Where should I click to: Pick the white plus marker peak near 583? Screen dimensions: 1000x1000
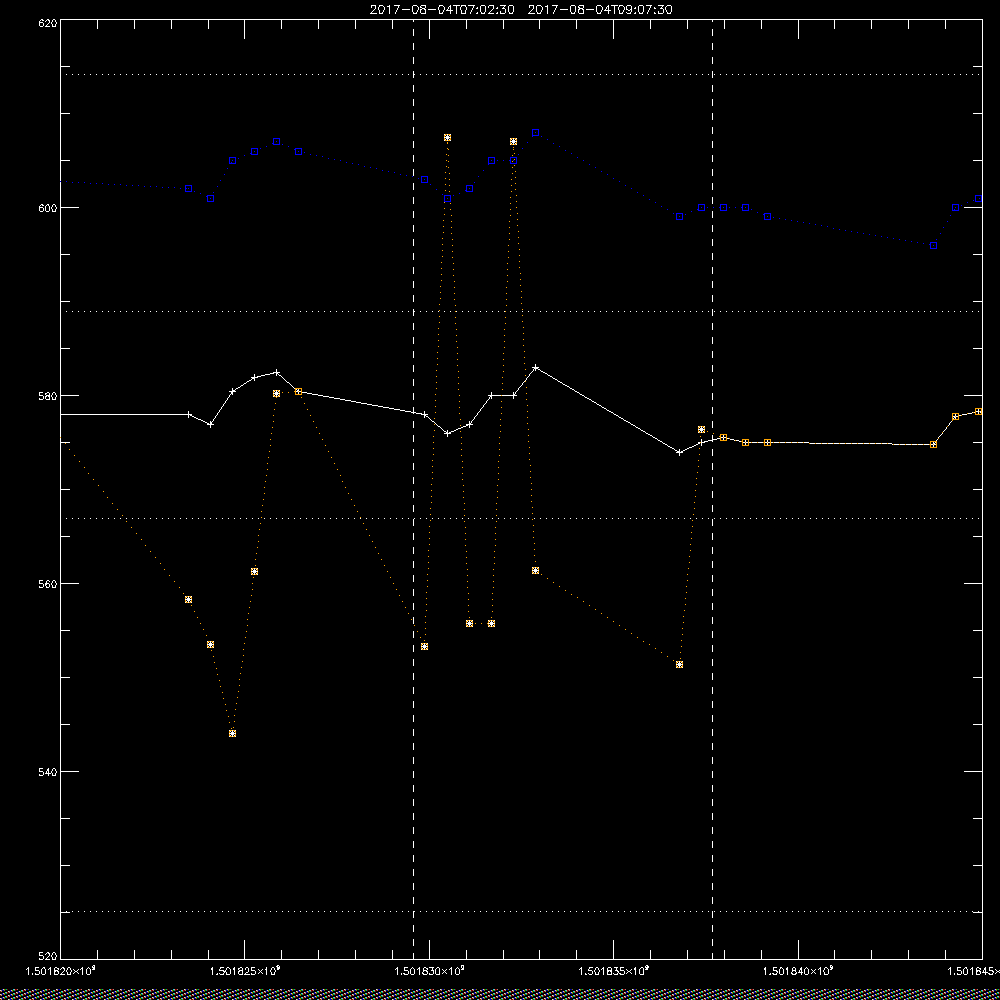tap(536, 367)
